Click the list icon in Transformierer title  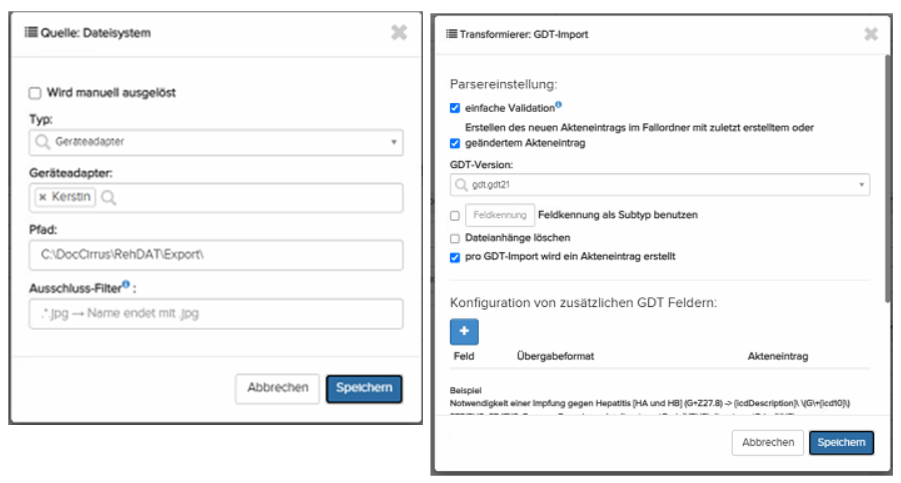pos(451,34)
